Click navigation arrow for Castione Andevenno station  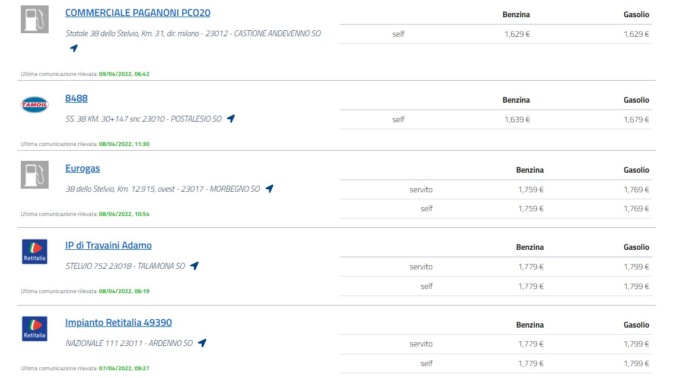point(74,48)
